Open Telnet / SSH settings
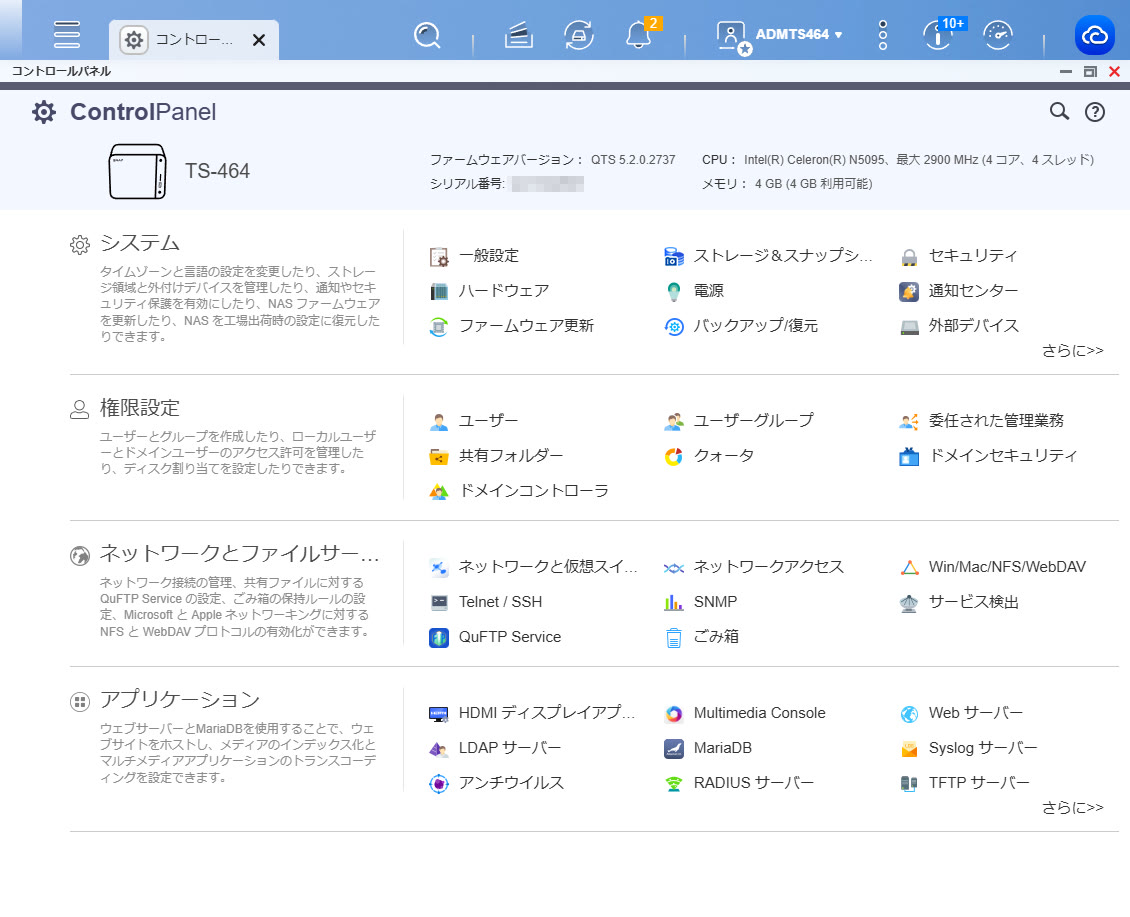1130x917 pixels. click(486, 603)
